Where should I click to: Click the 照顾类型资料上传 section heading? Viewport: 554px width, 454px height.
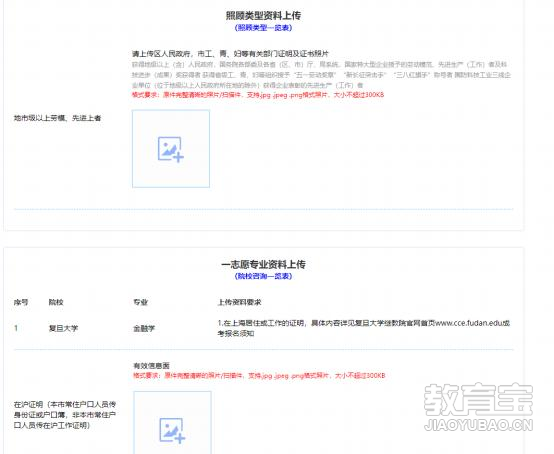(263, 16)
